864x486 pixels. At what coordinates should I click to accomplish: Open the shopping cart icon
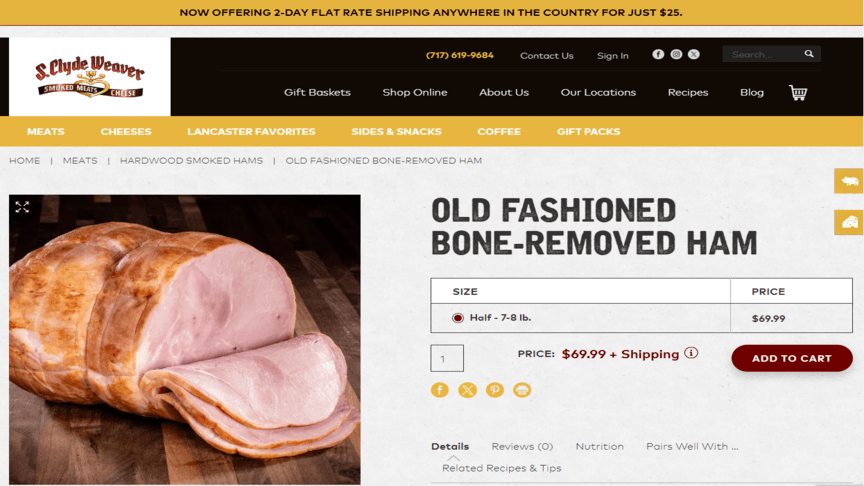[x=797, y=93]
